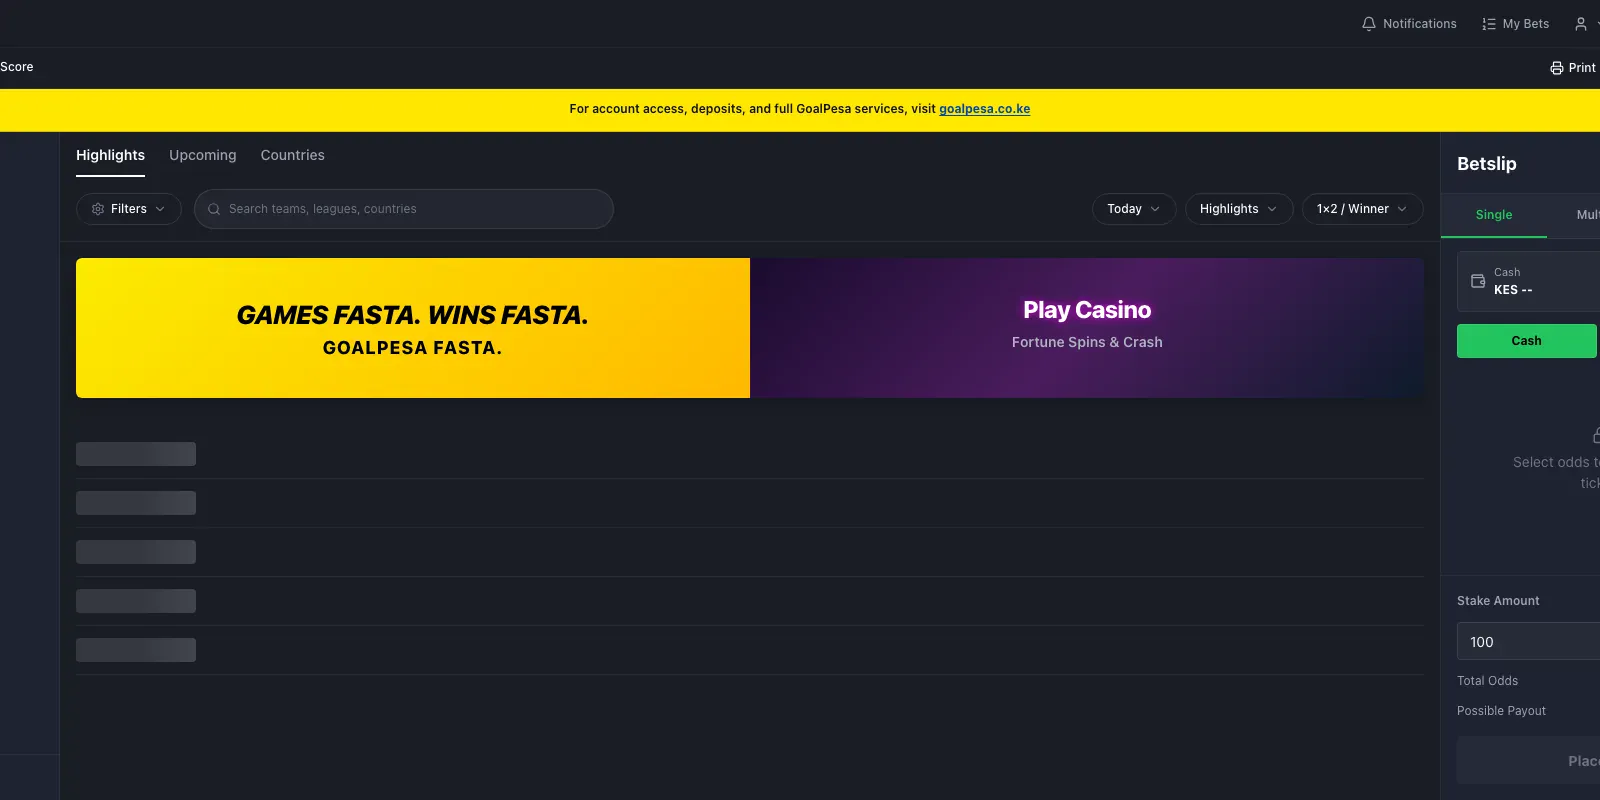
Task: Follow the goalpesa.co.ke link in the banner
Action: [984, 109]
